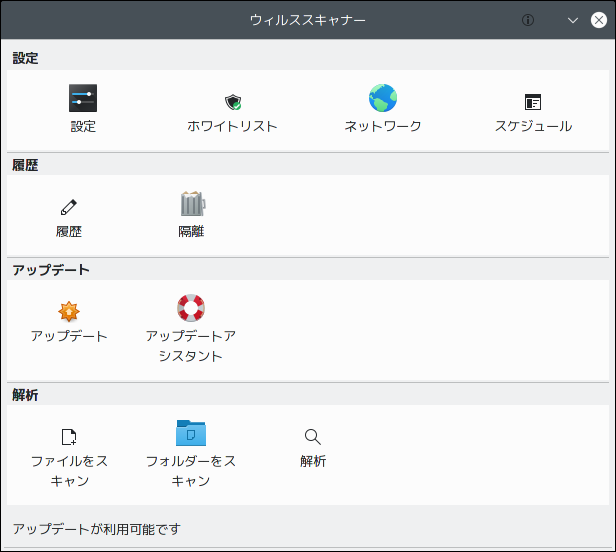616x552 pixels.
Task: Open the 設定 sliders icon
Action: click(83, 98)
